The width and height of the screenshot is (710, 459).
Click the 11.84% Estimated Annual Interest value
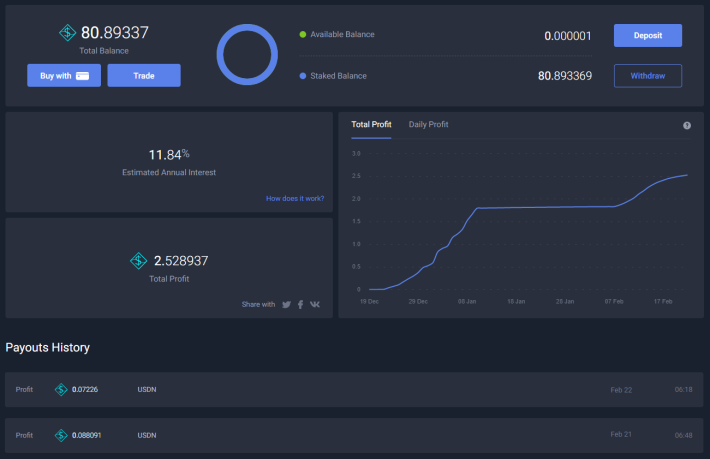(169, 155)
